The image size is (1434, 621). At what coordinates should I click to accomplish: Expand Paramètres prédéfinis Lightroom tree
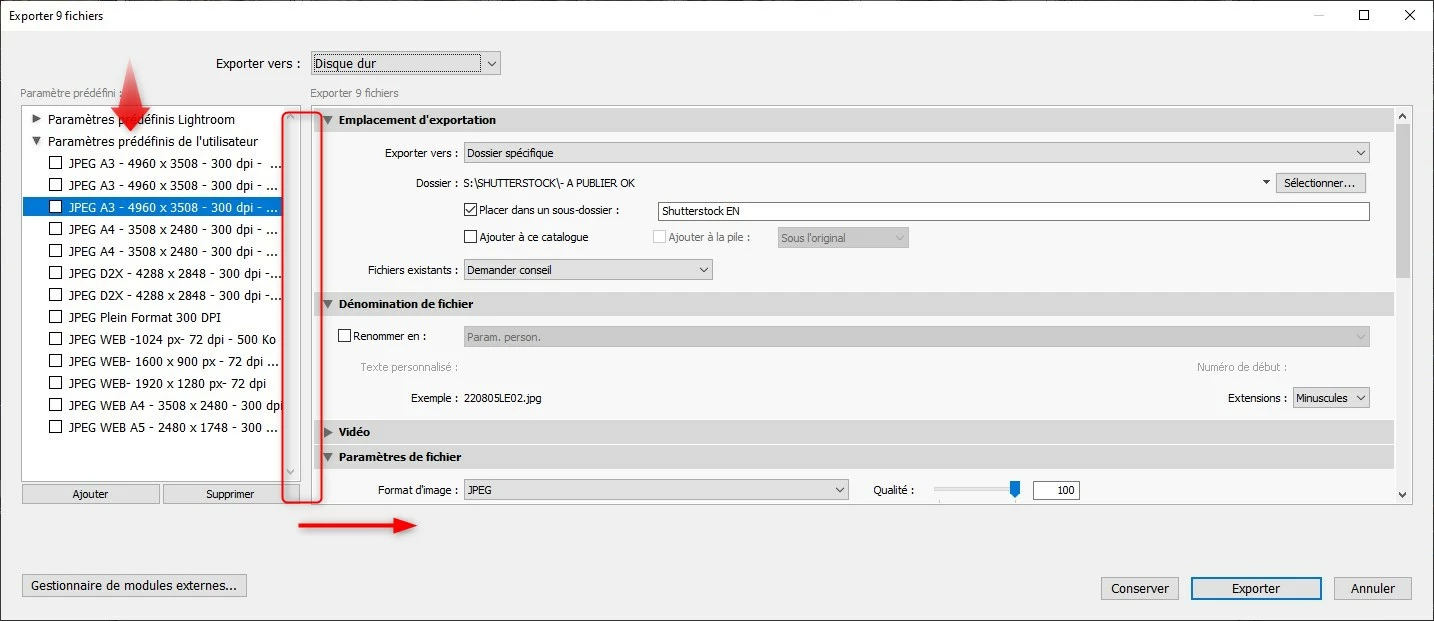coord(37,119)
